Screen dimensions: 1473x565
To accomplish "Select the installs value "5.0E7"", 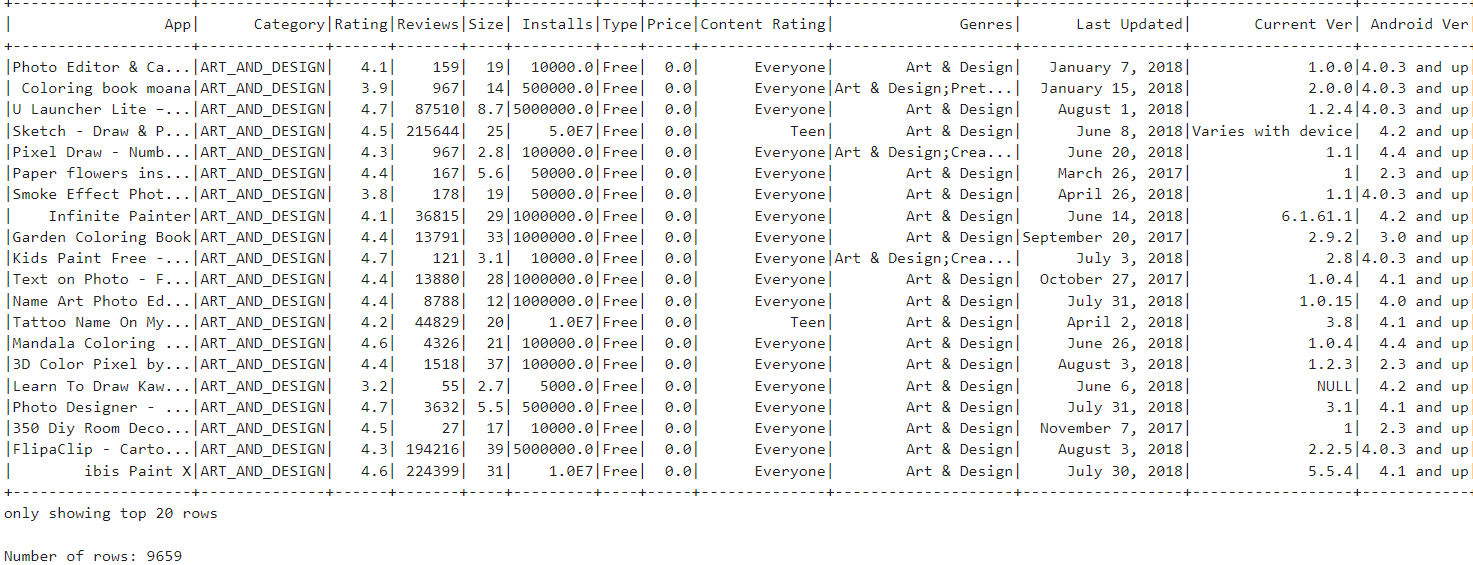I will [x=572, y=132].
